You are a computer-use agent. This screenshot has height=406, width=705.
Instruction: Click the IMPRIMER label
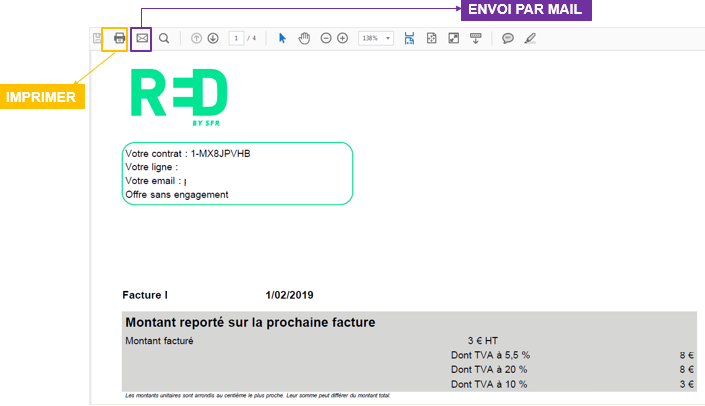[x=41, y=97]
